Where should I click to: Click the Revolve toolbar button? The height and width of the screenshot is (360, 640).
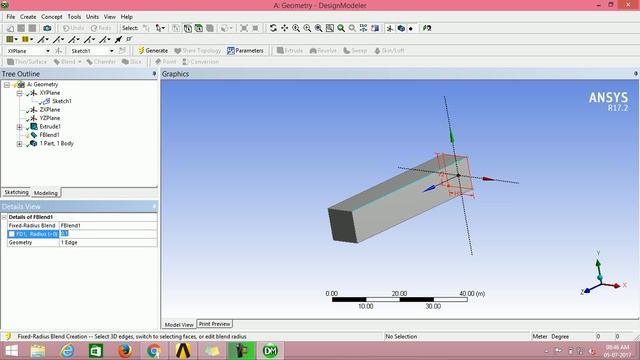(323, 51)
